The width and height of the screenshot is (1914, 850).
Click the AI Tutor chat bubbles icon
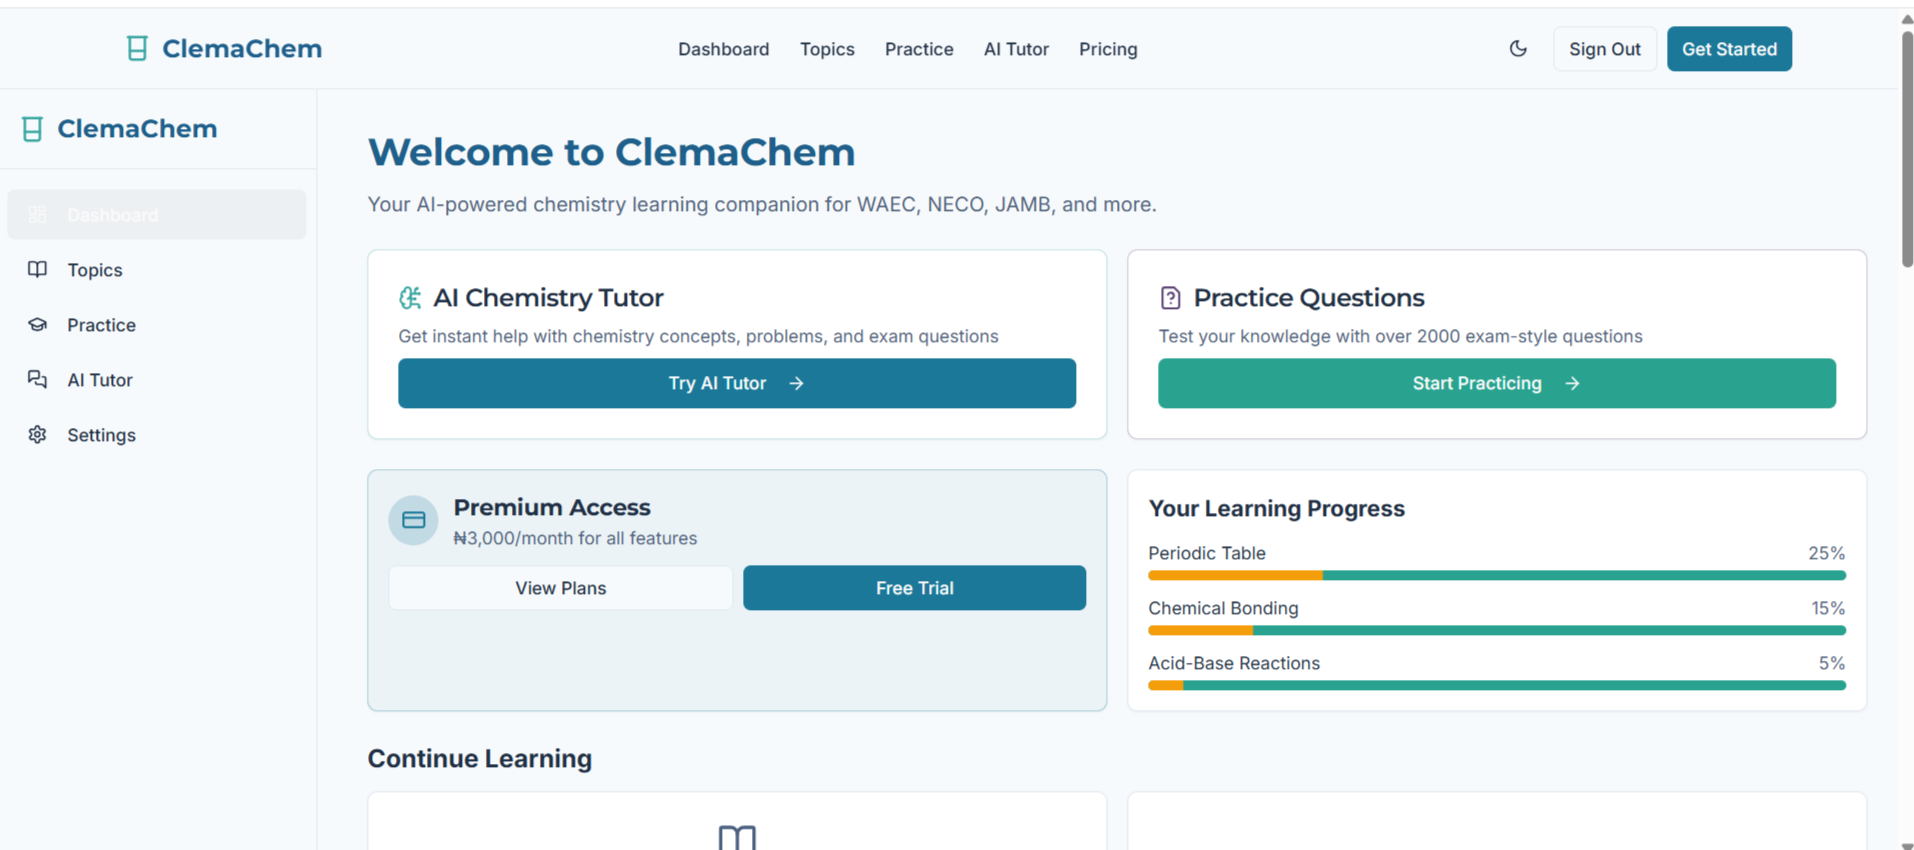click(37, 380)
